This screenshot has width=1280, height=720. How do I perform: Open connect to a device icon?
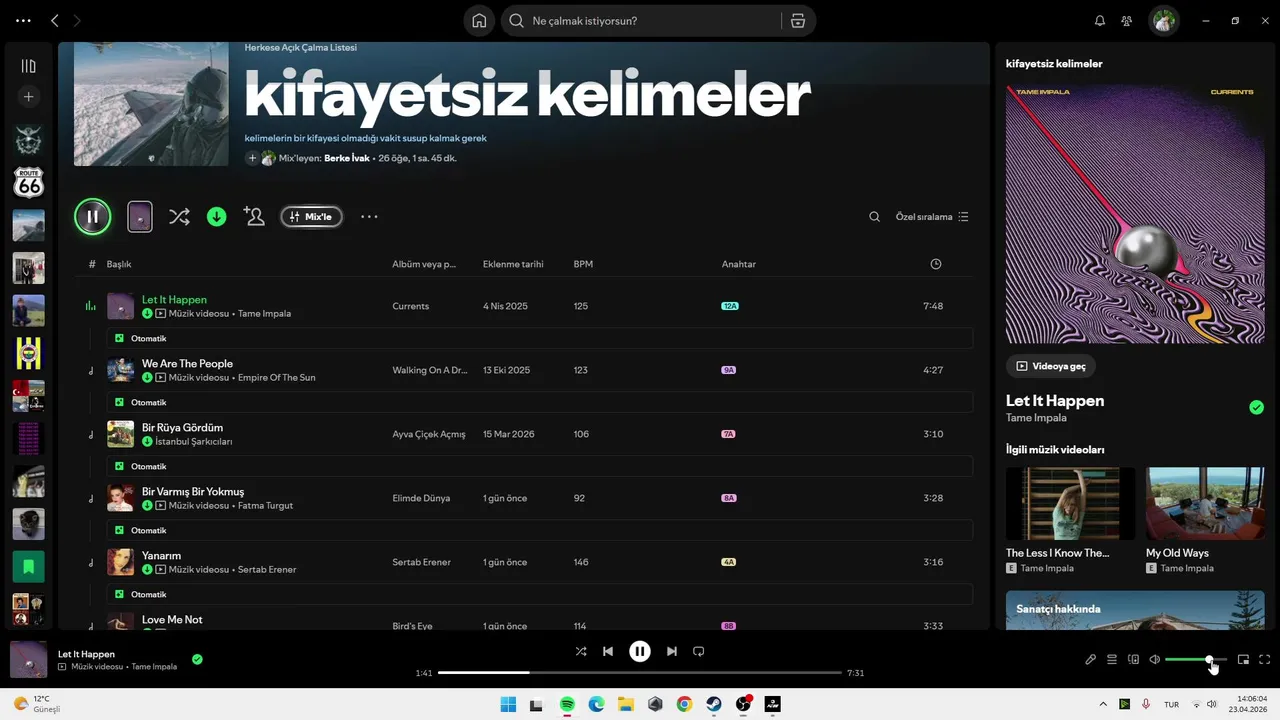pyautogui.click(x=1134, y=660)
